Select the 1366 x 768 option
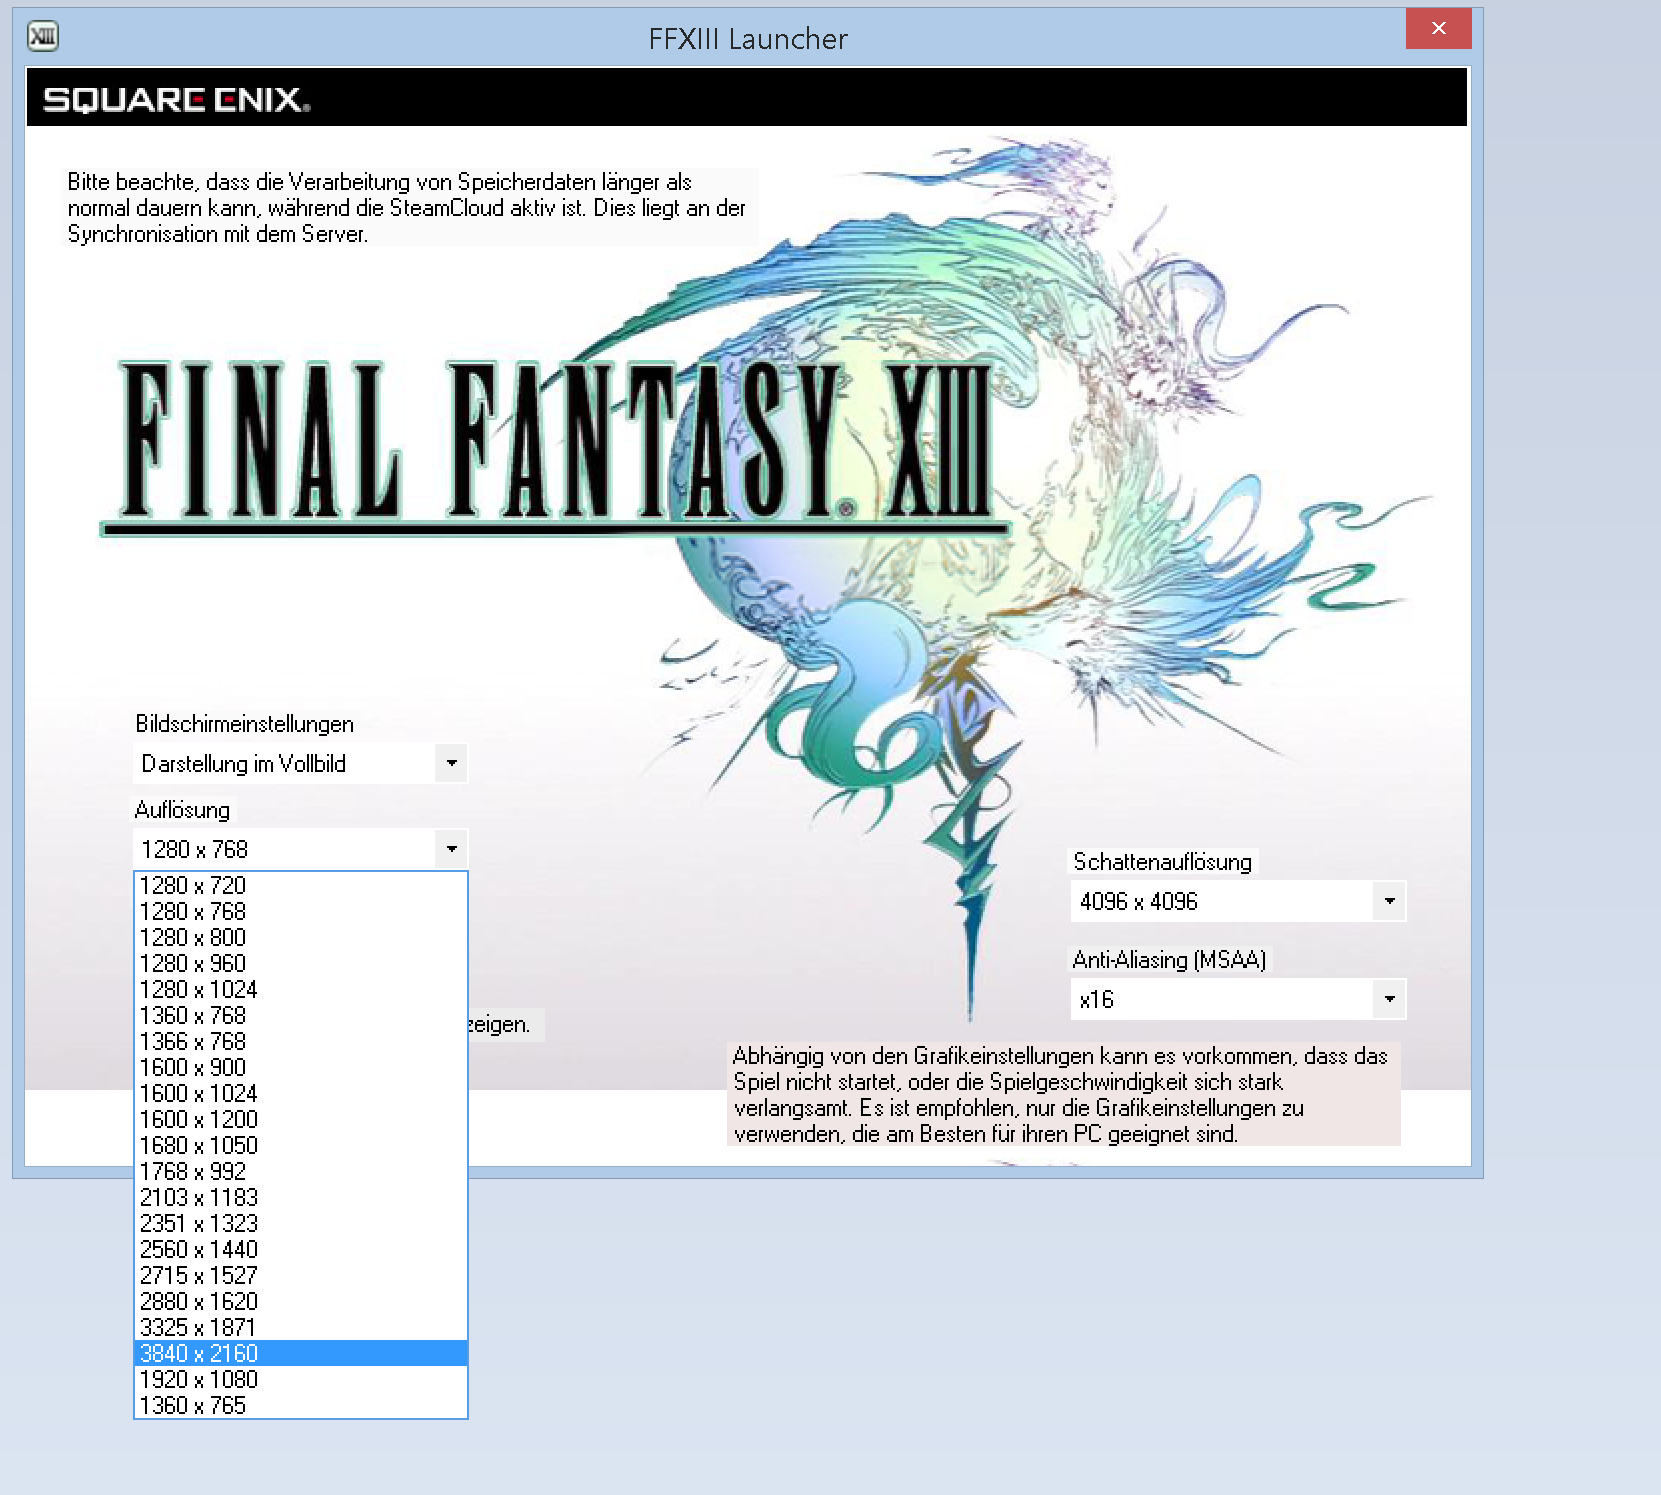This screenshot has width=1661, height=1495. [301, 1041]
